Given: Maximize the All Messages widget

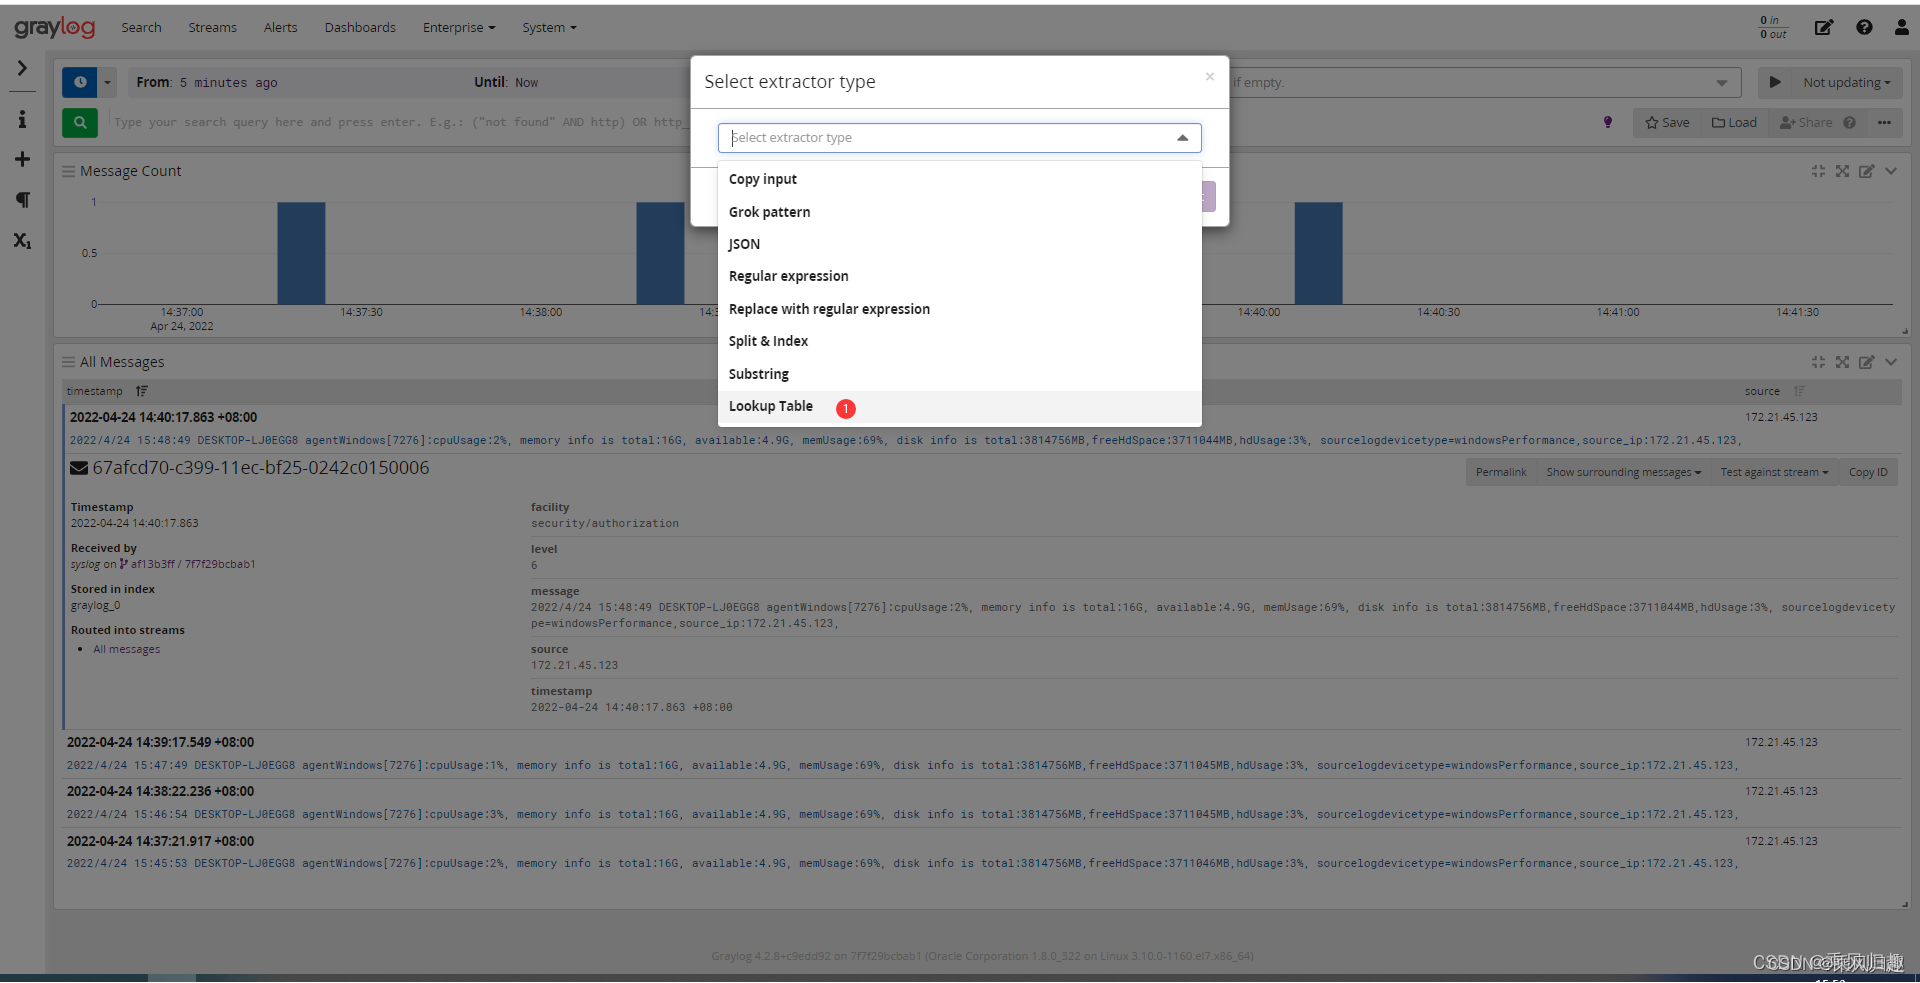Looking at the screenshot, I should 1843,362.
